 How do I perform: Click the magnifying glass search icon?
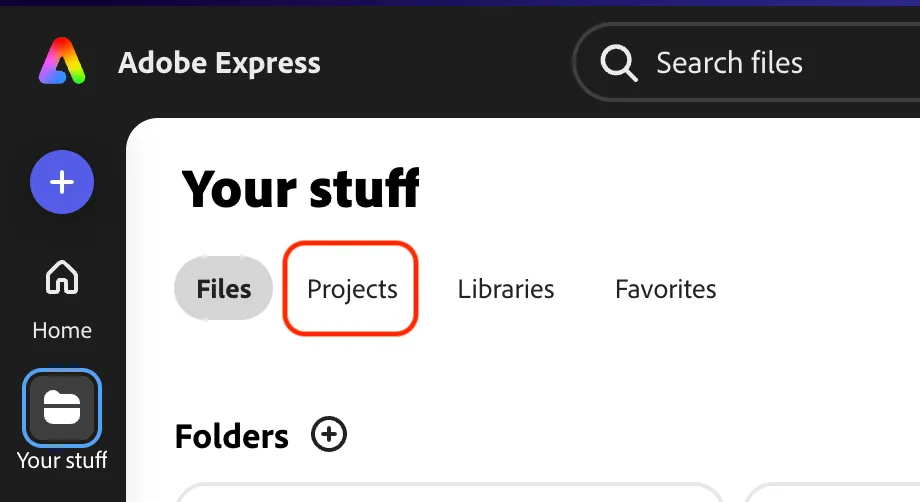(x=618, y=63)
